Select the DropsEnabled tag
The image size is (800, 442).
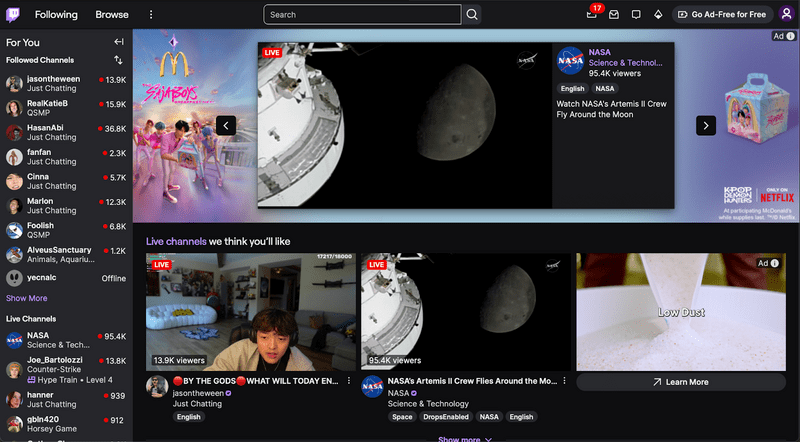[x=445, y=417]
